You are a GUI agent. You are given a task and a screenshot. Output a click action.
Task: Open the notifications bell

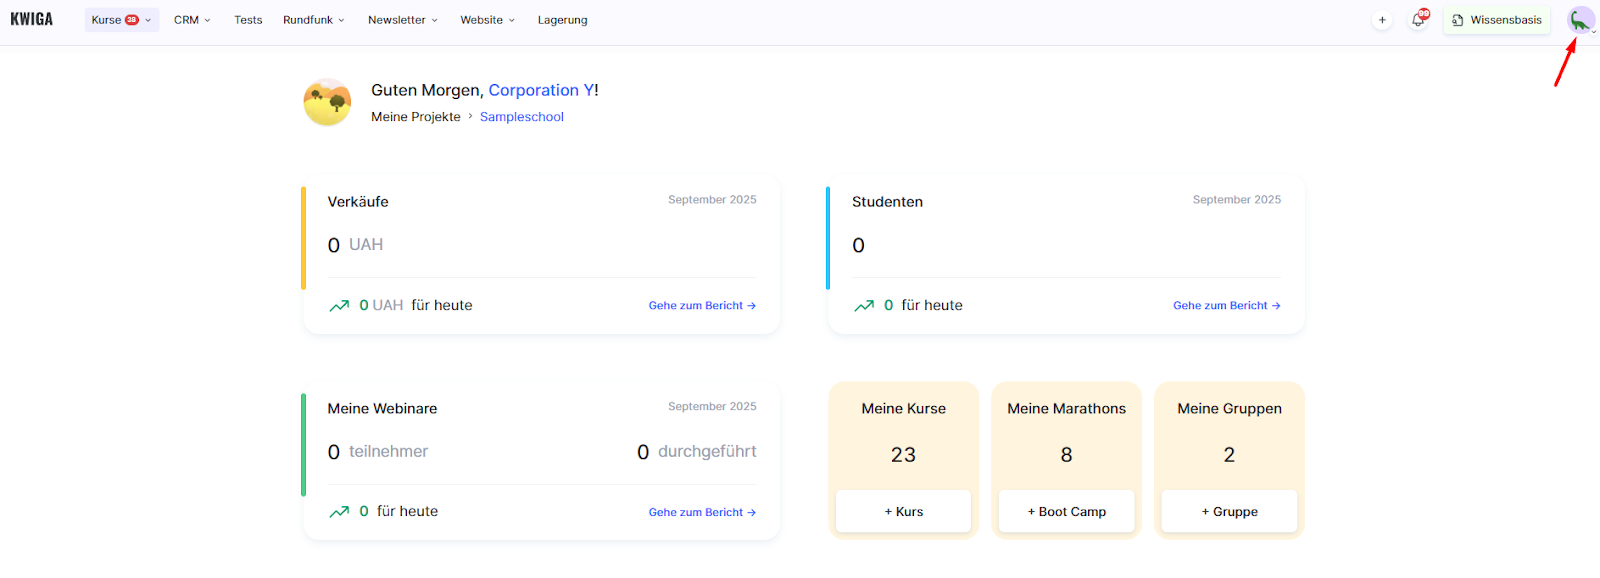pyautogui.click(x=1418, y=20)
